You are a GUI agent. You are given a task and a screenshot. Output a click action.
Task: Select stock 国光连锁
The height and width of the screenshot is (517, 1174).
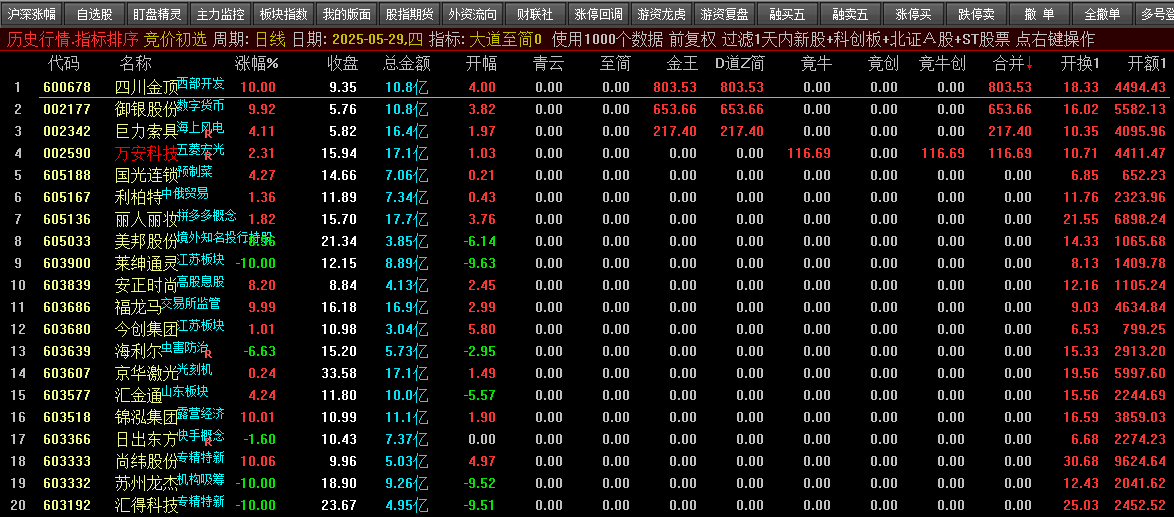click(x=147, y=176)
